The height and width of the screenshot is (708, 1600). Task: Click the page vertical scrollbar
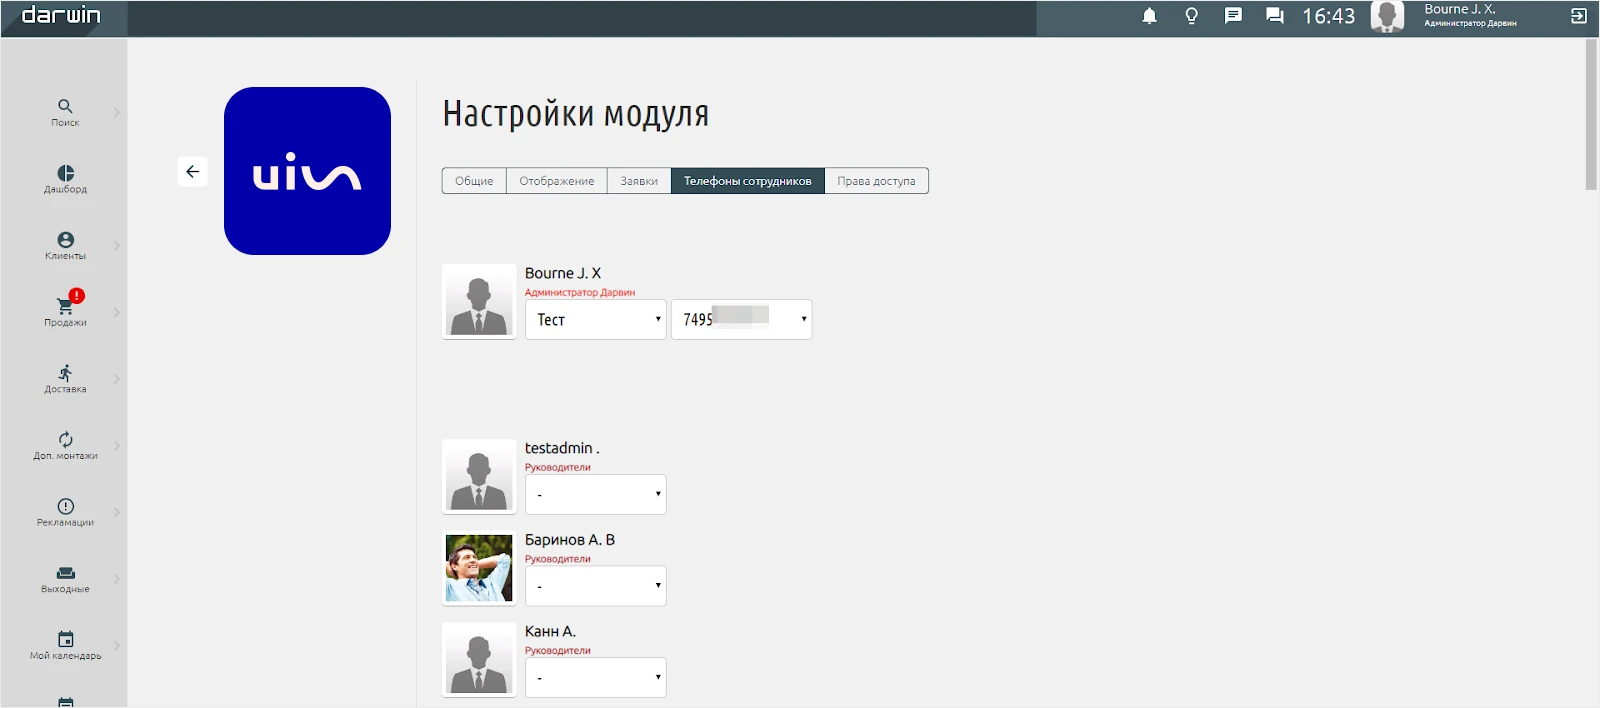(x=1591, y=114)
